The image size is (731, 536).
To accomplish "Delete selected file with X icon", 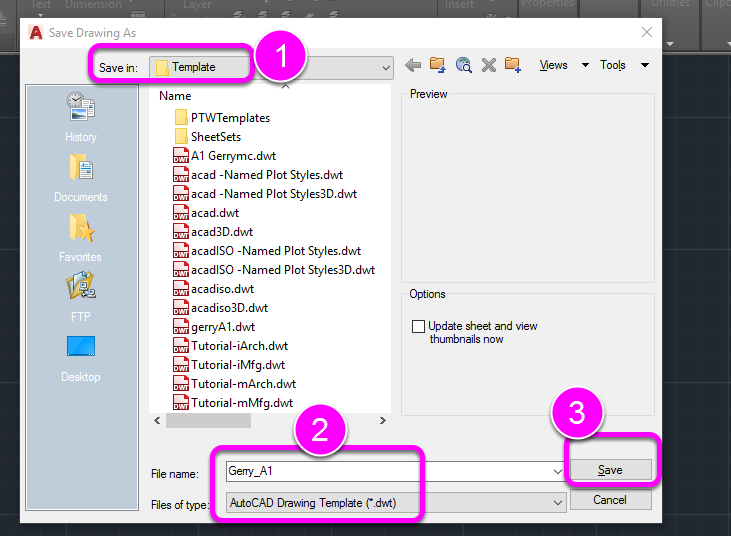I will [489, 65].
